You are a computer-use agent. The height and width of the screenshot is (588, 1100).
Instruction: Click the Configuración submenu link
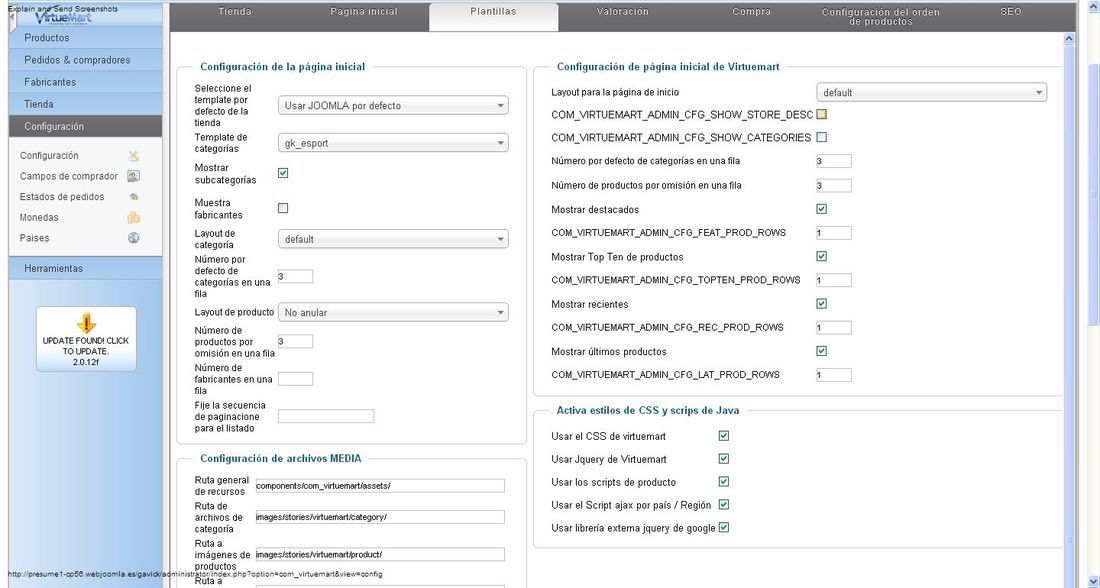click(49, 156)
